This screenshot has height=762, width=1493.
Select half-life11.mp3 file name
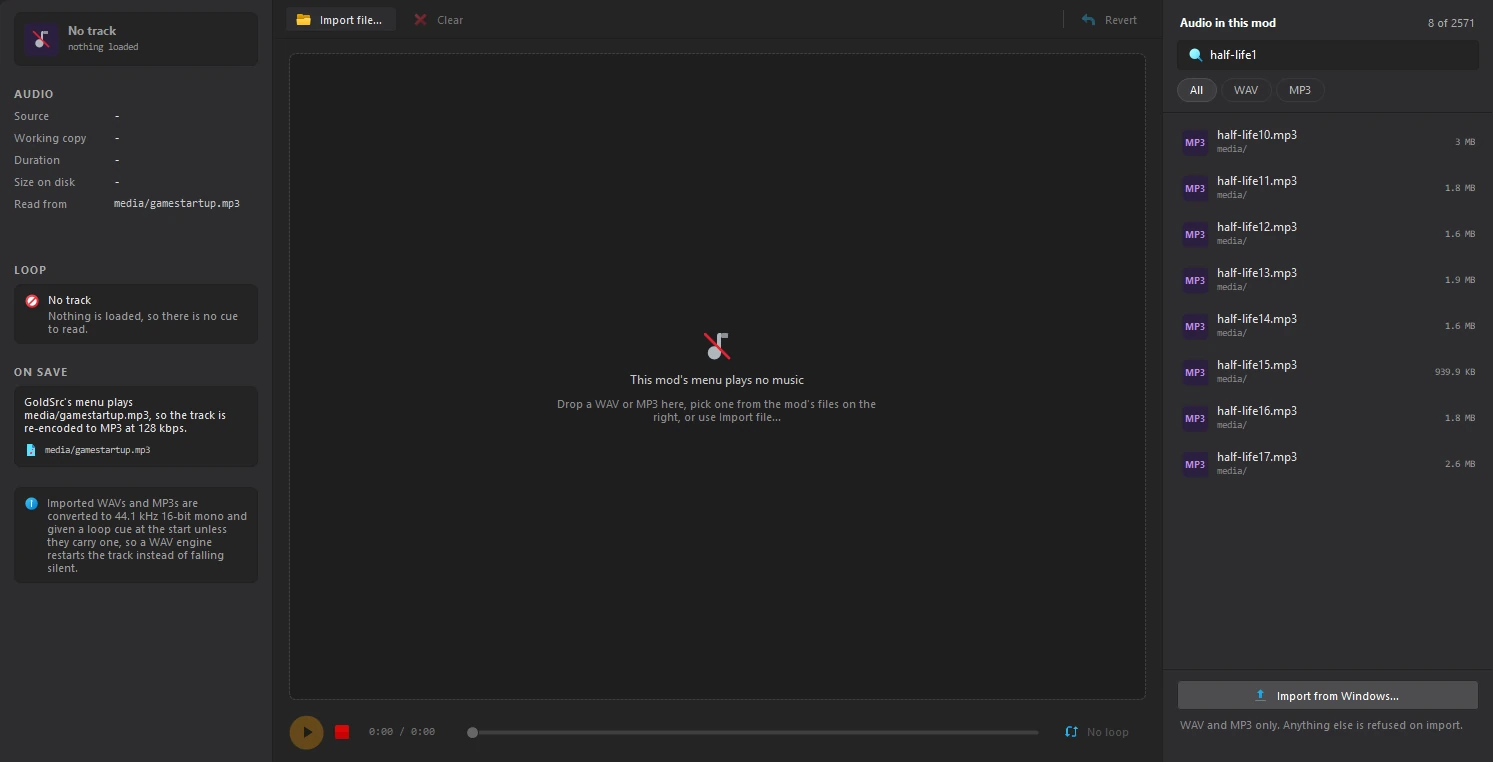point(1257,181)
